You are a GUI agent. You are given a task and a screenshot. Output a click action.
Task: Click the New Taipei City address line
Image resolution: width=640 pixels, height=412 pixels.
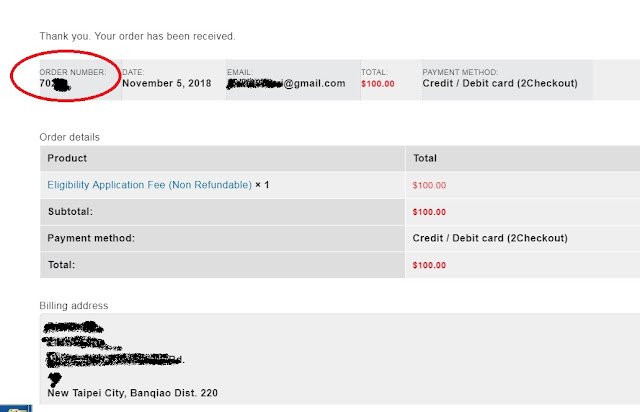(x=133, y=393)
